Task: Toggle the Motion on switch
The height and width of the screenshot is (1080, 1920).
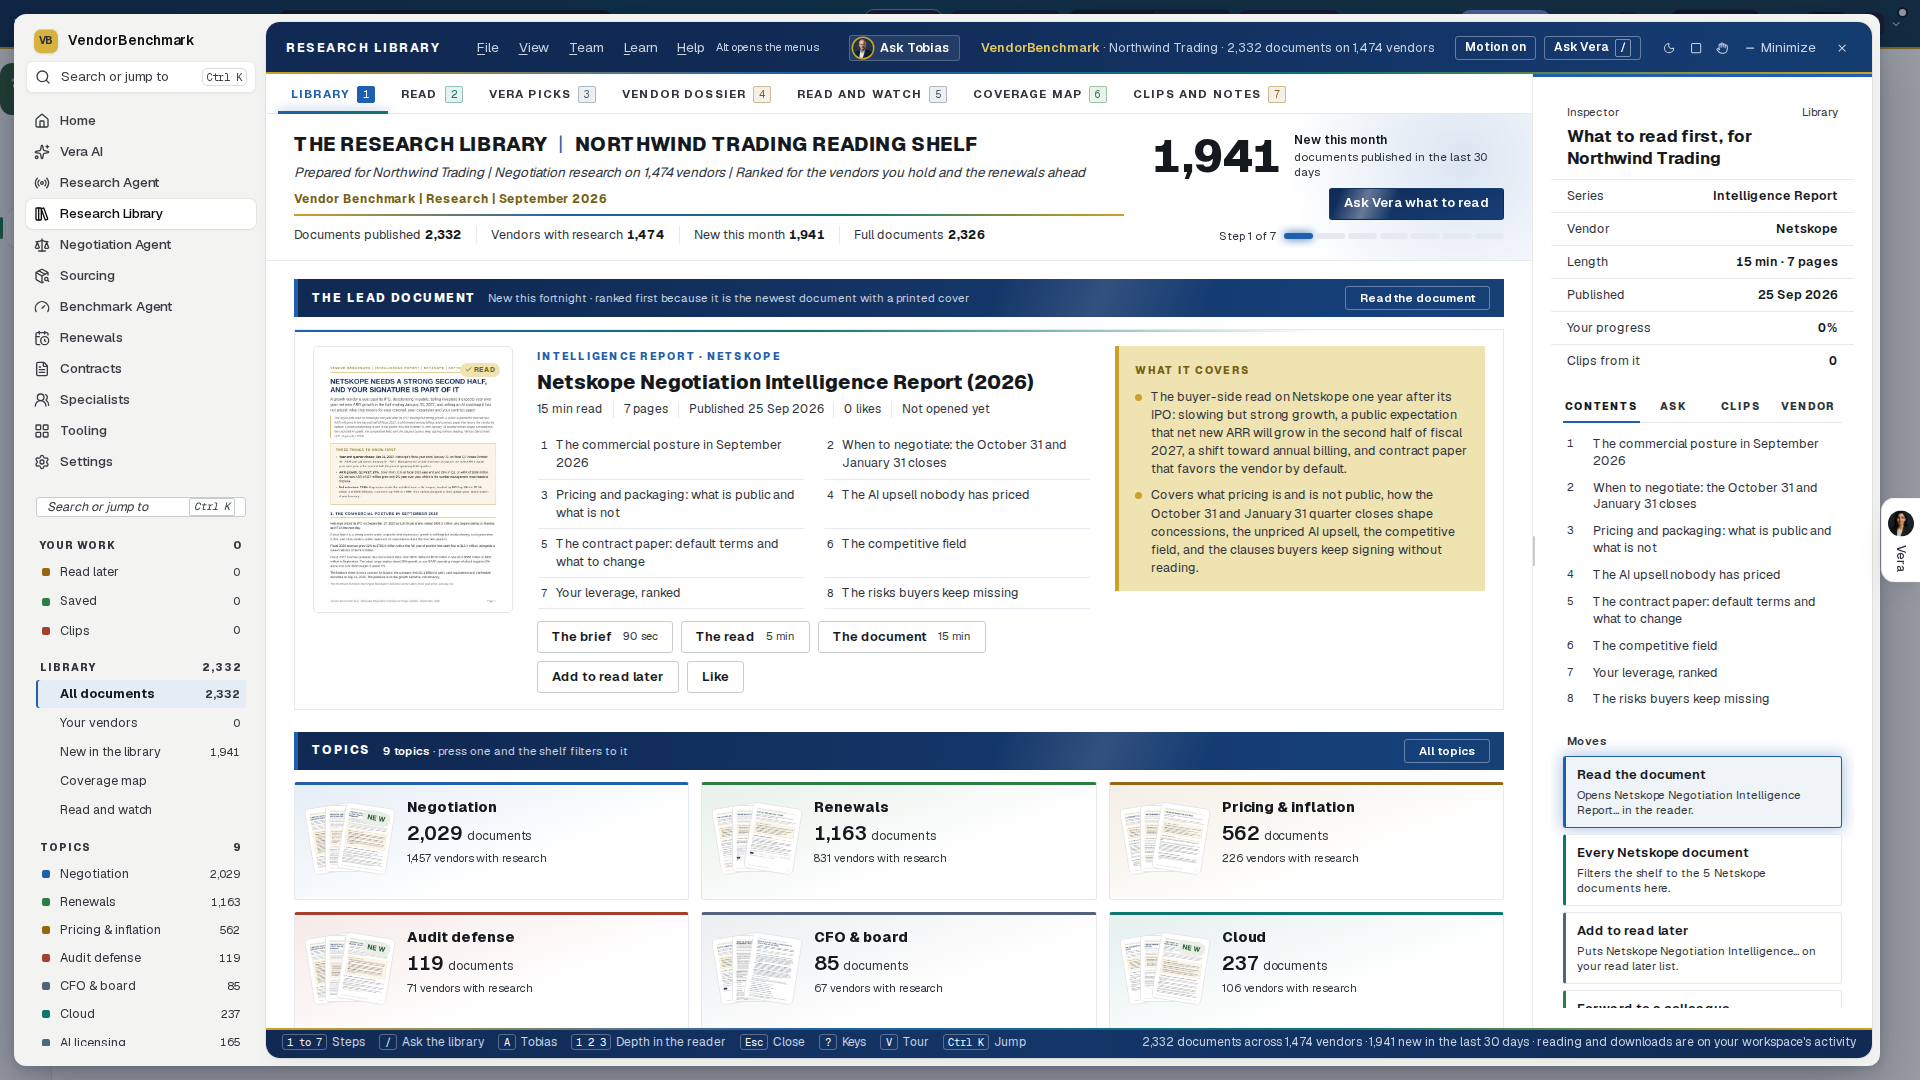Action: tap(1495, 47)
